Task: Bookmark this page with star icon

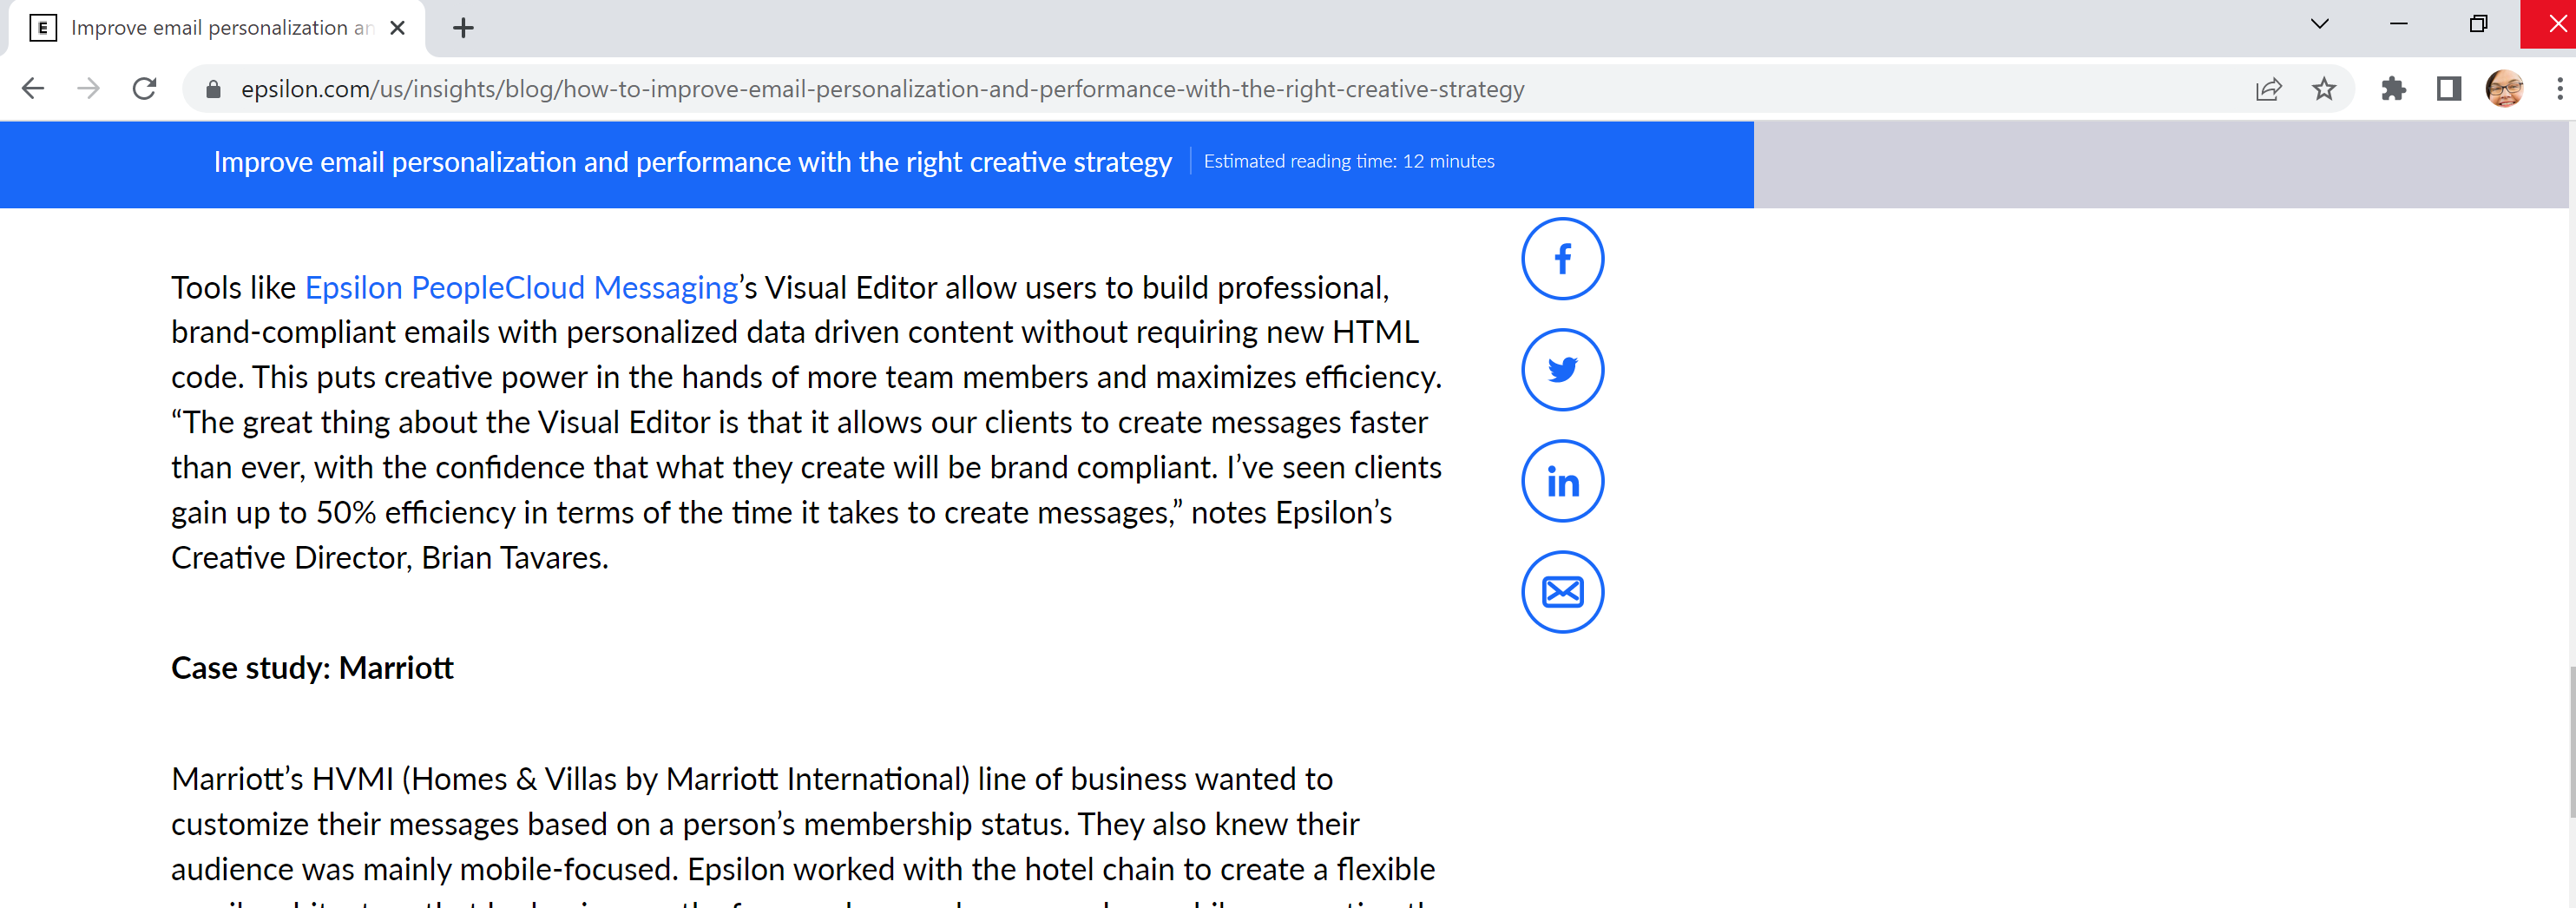Action: [x=2324, y=89]
